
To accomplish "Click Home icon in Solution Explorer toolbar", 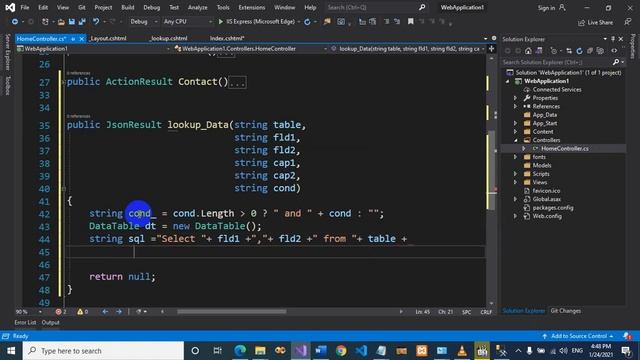I will (528, 51).
